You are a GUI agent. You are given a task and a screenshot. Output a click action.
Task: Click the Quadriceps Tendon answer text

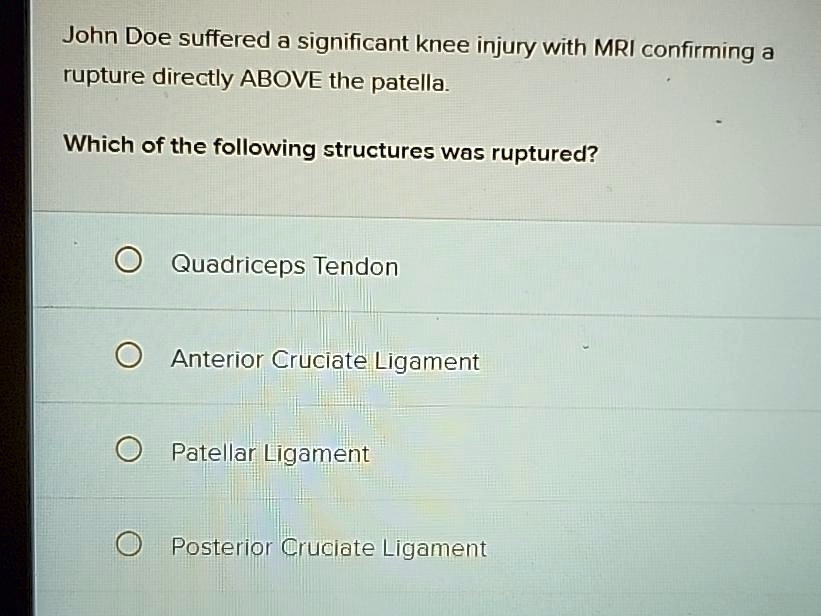click(284, 266)
